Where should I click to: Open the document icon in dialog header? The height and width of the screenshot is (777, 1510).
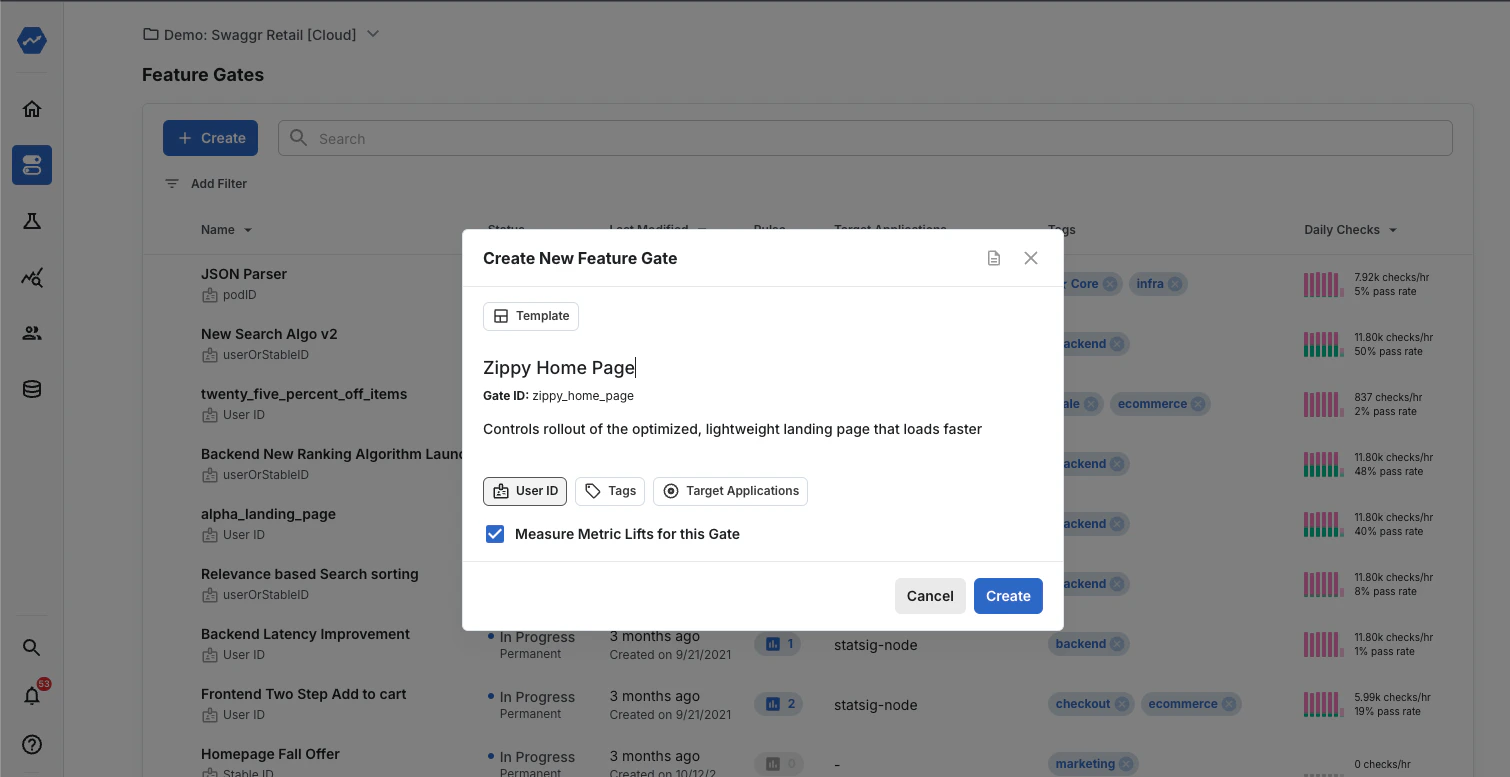tap(994, 257)
